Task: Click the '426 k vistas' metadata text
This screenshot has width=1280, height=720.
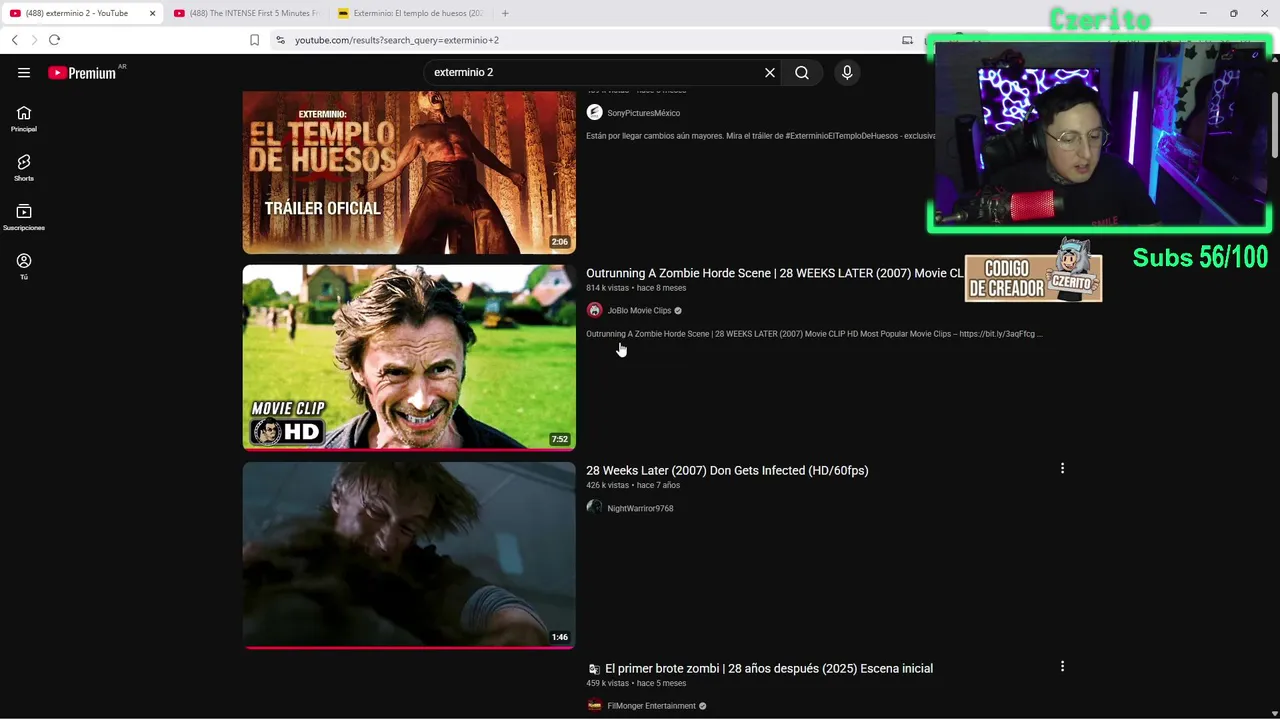Action: coord(608,485)
